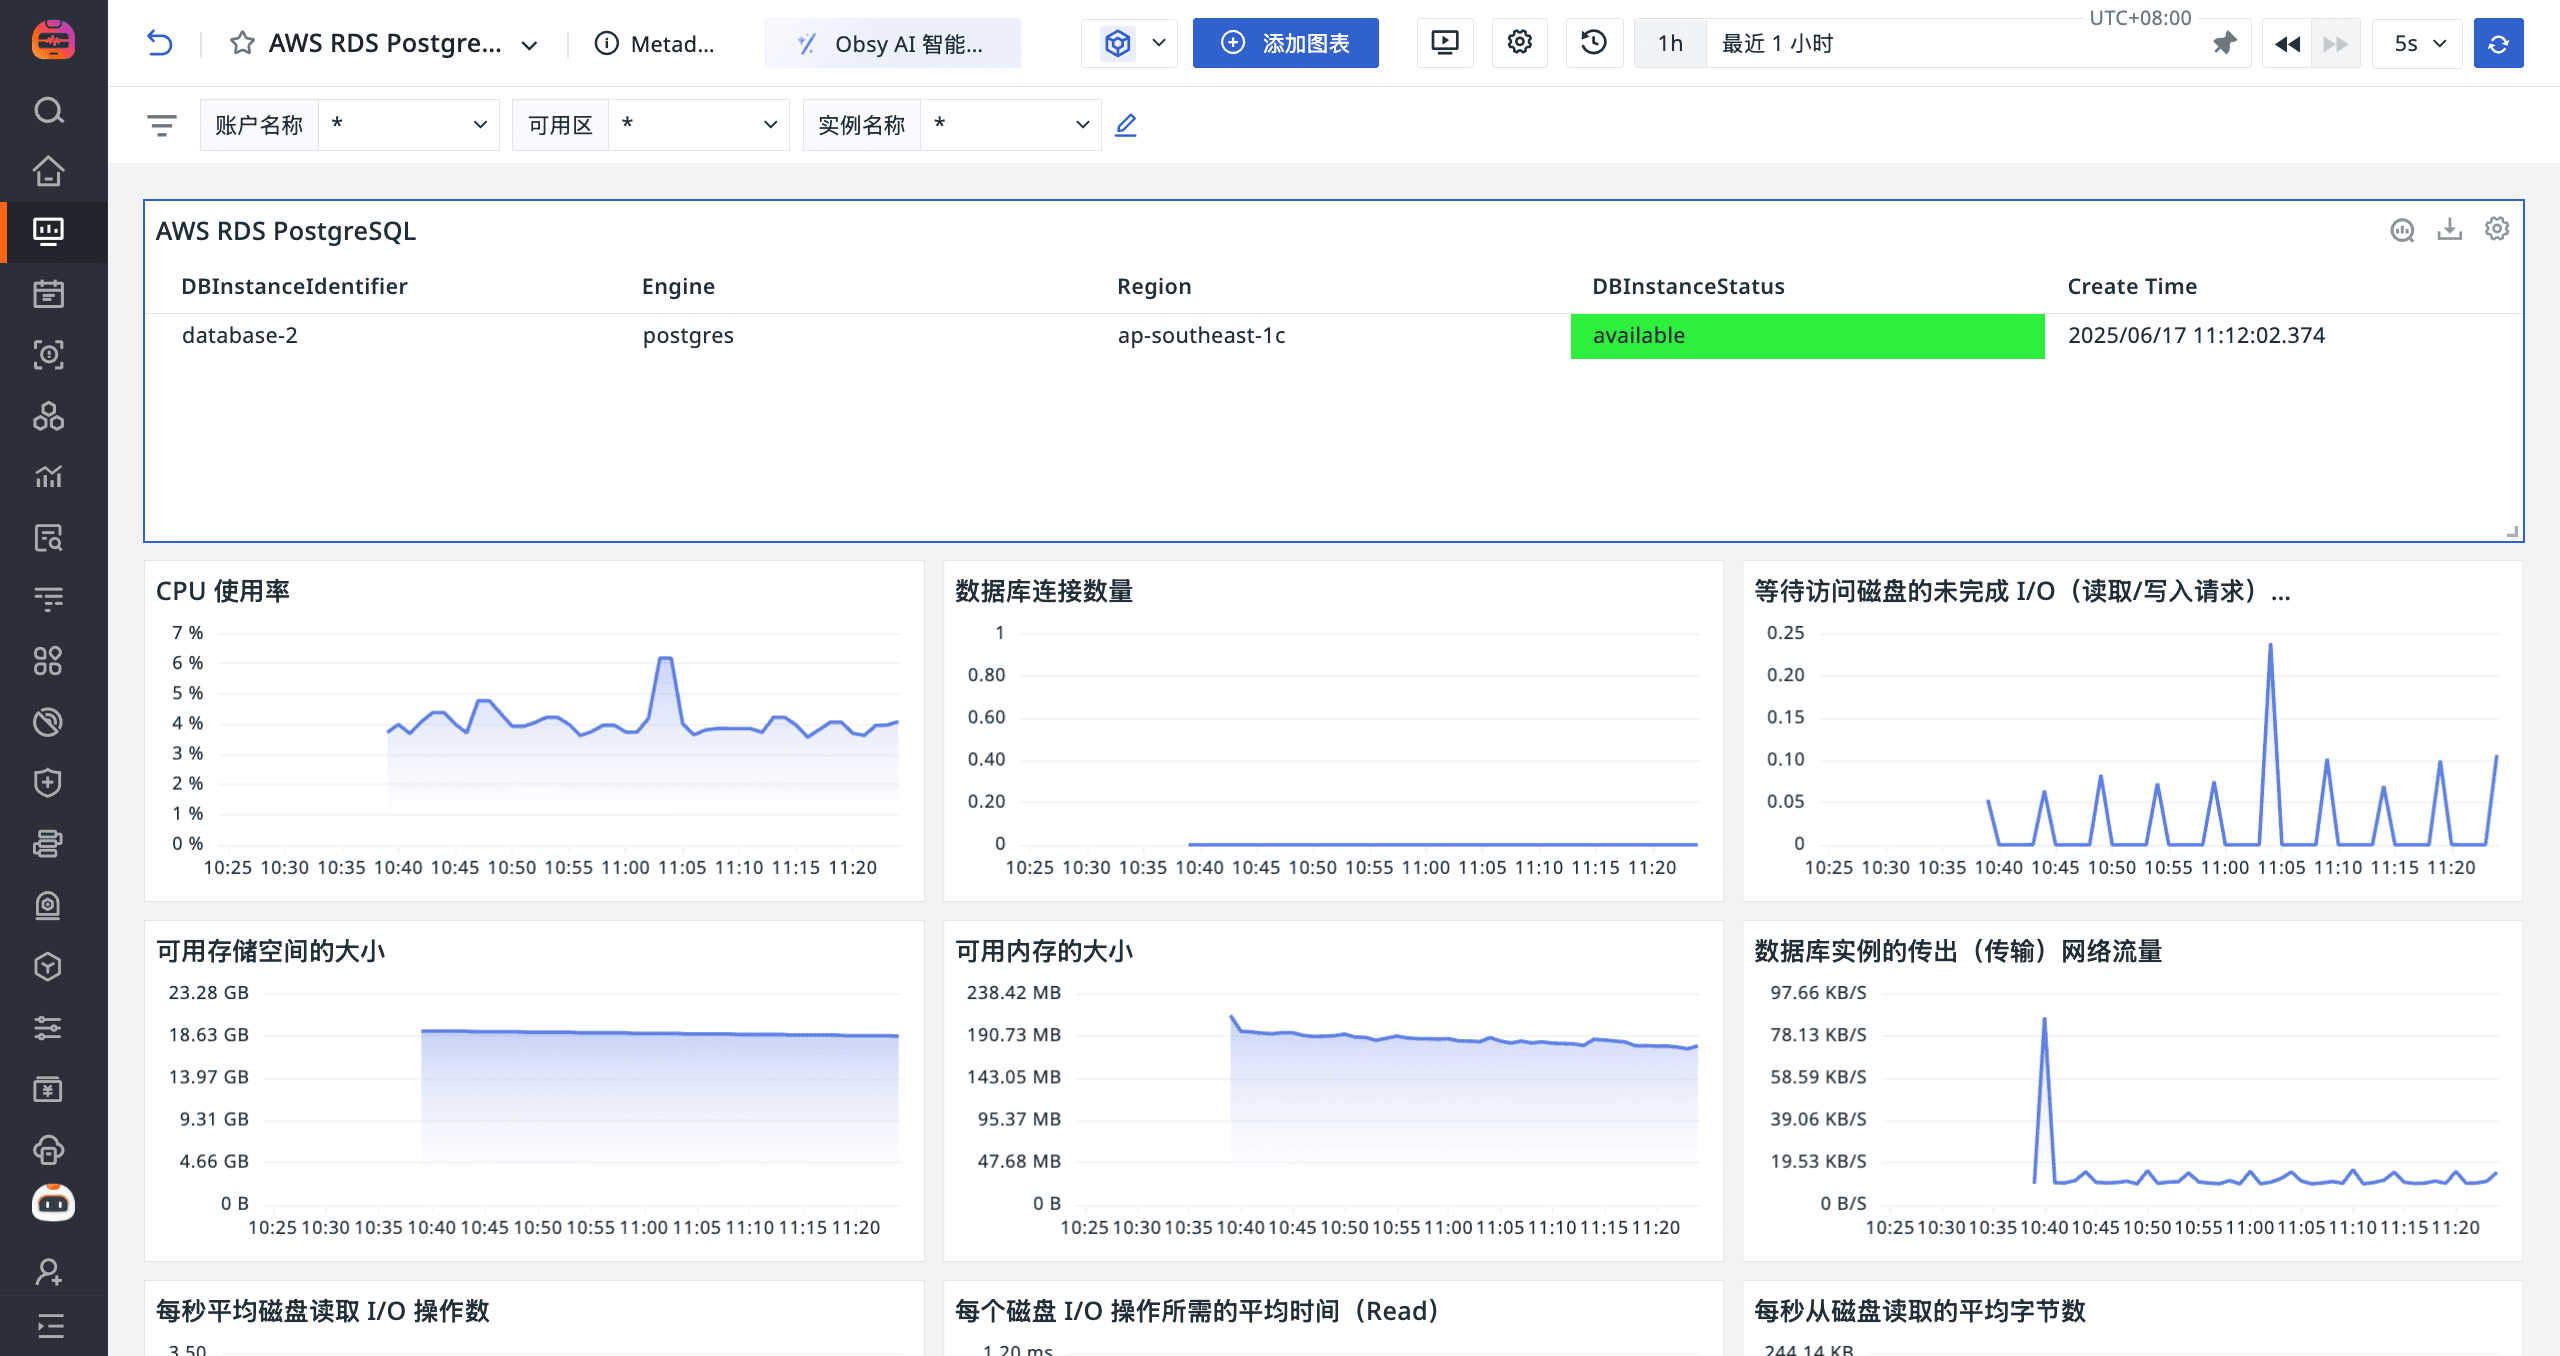Open the 账户名称 filter dropdown
Viewport: 2560px width, 1356px height.
[408, 125]
